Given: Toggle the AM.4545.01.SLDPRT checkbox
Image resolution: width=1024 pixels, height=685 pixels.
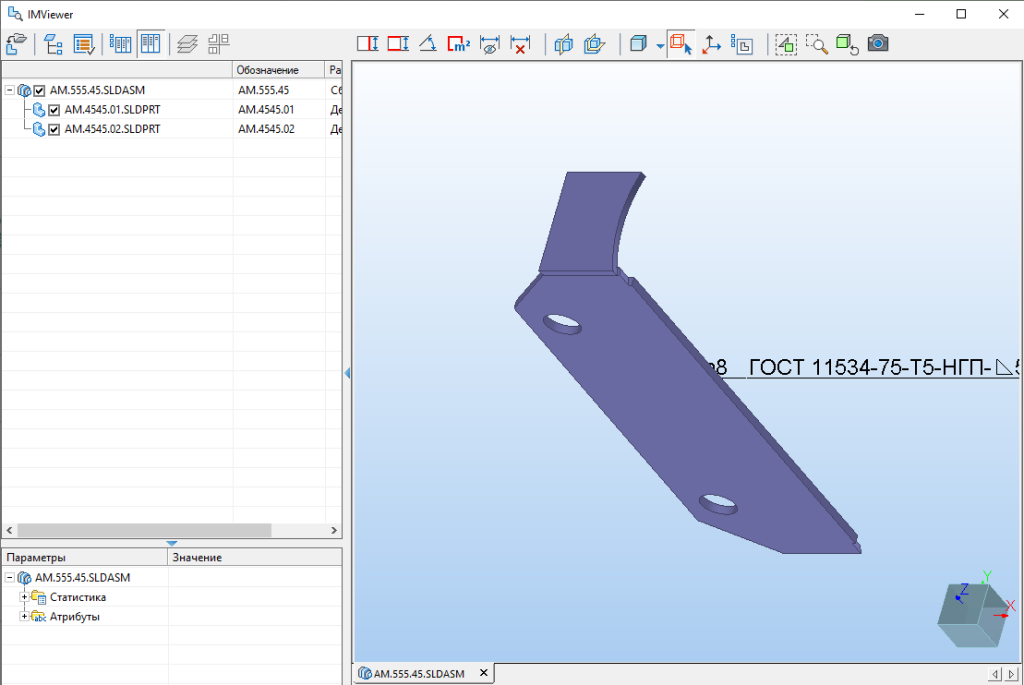Looking at the screenshot, I should tap(55, 110).
